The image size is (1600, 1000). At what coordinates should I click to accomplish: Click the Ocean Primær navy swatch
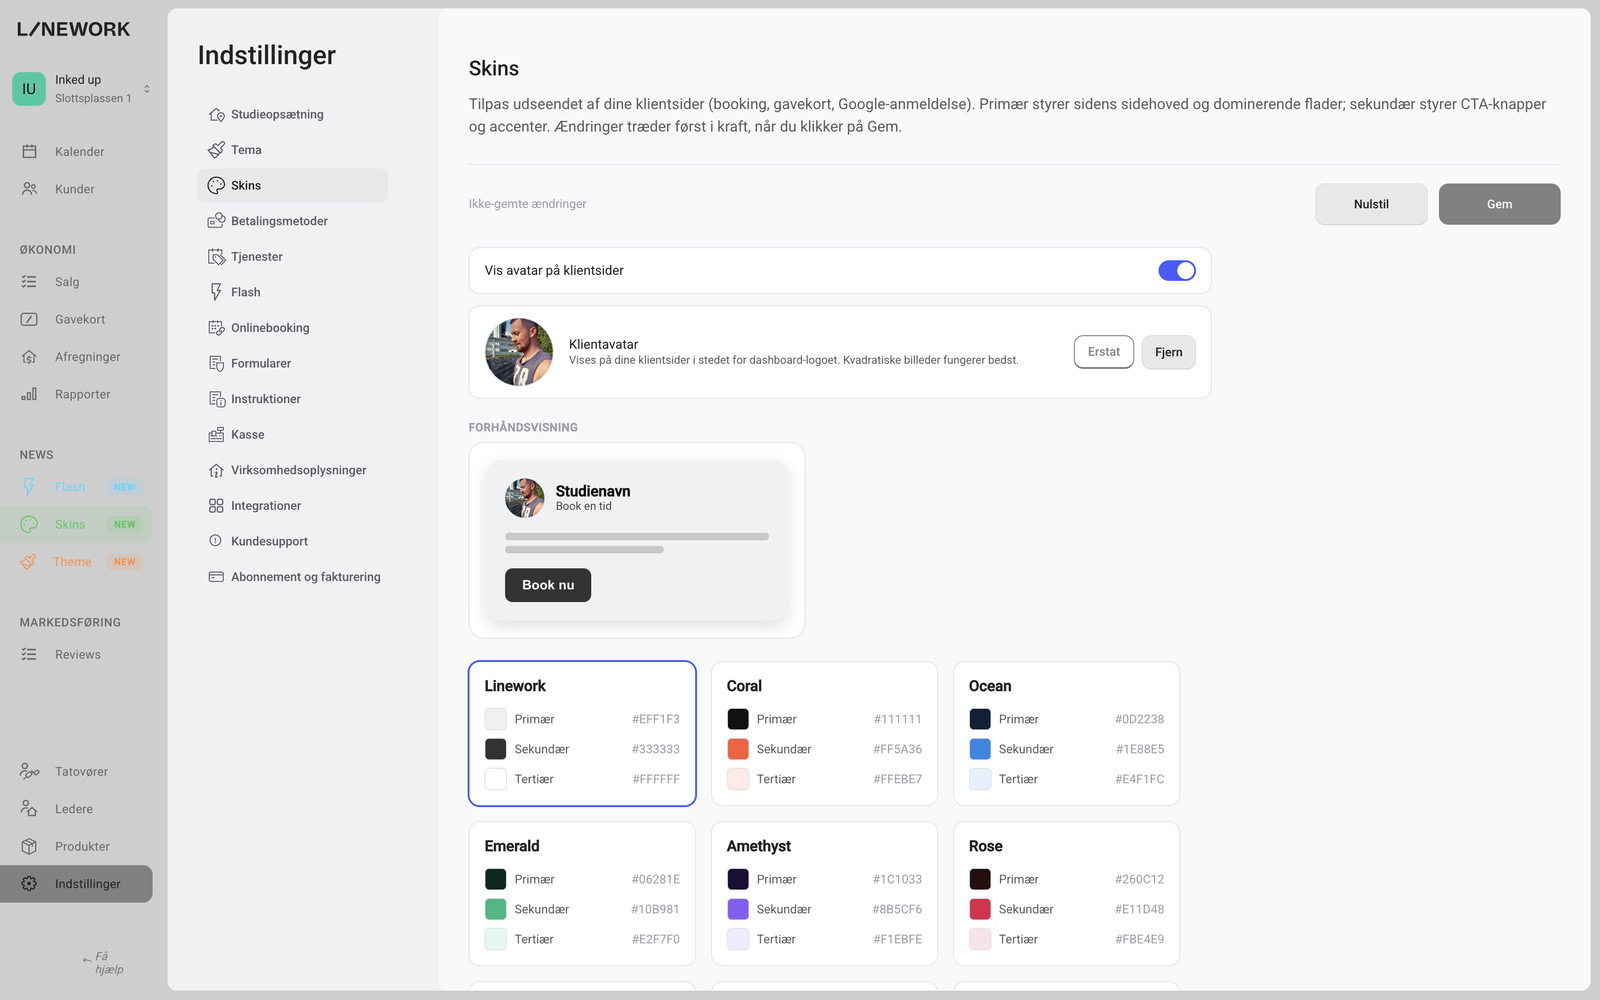tap(980, 719)
